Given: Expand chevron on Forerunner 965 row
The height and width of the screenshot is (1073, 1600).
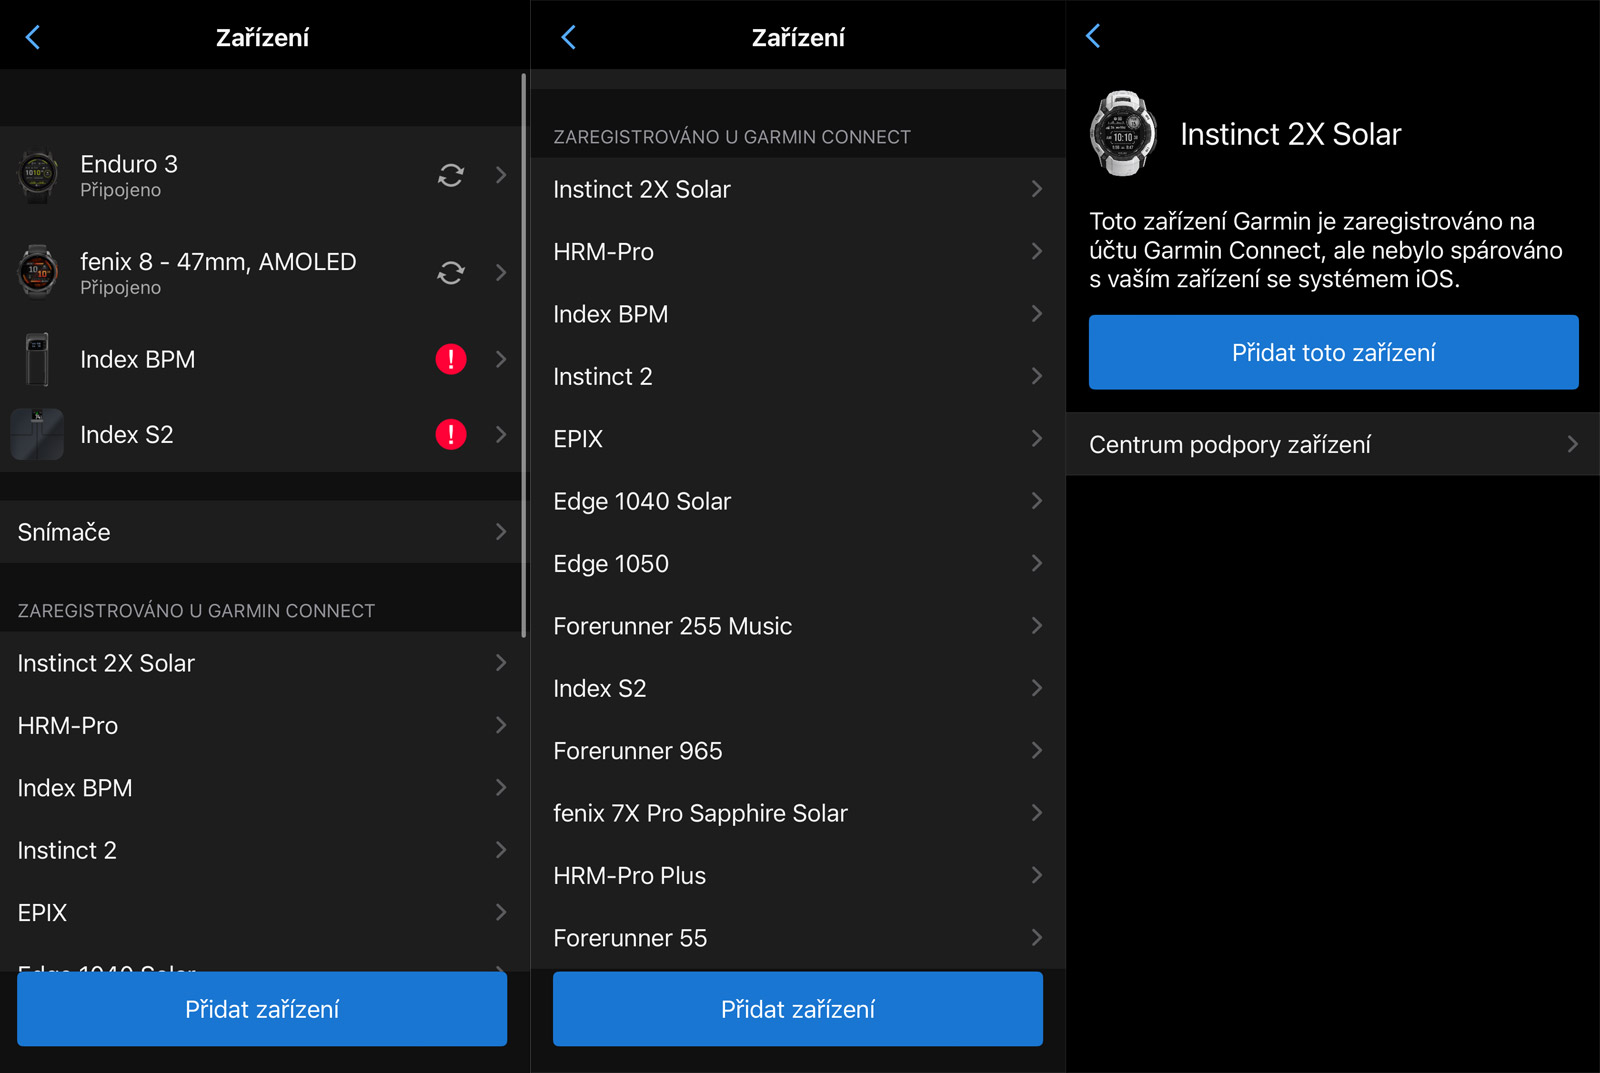Looking at the screenshot, I should [x=1037, y=751].
